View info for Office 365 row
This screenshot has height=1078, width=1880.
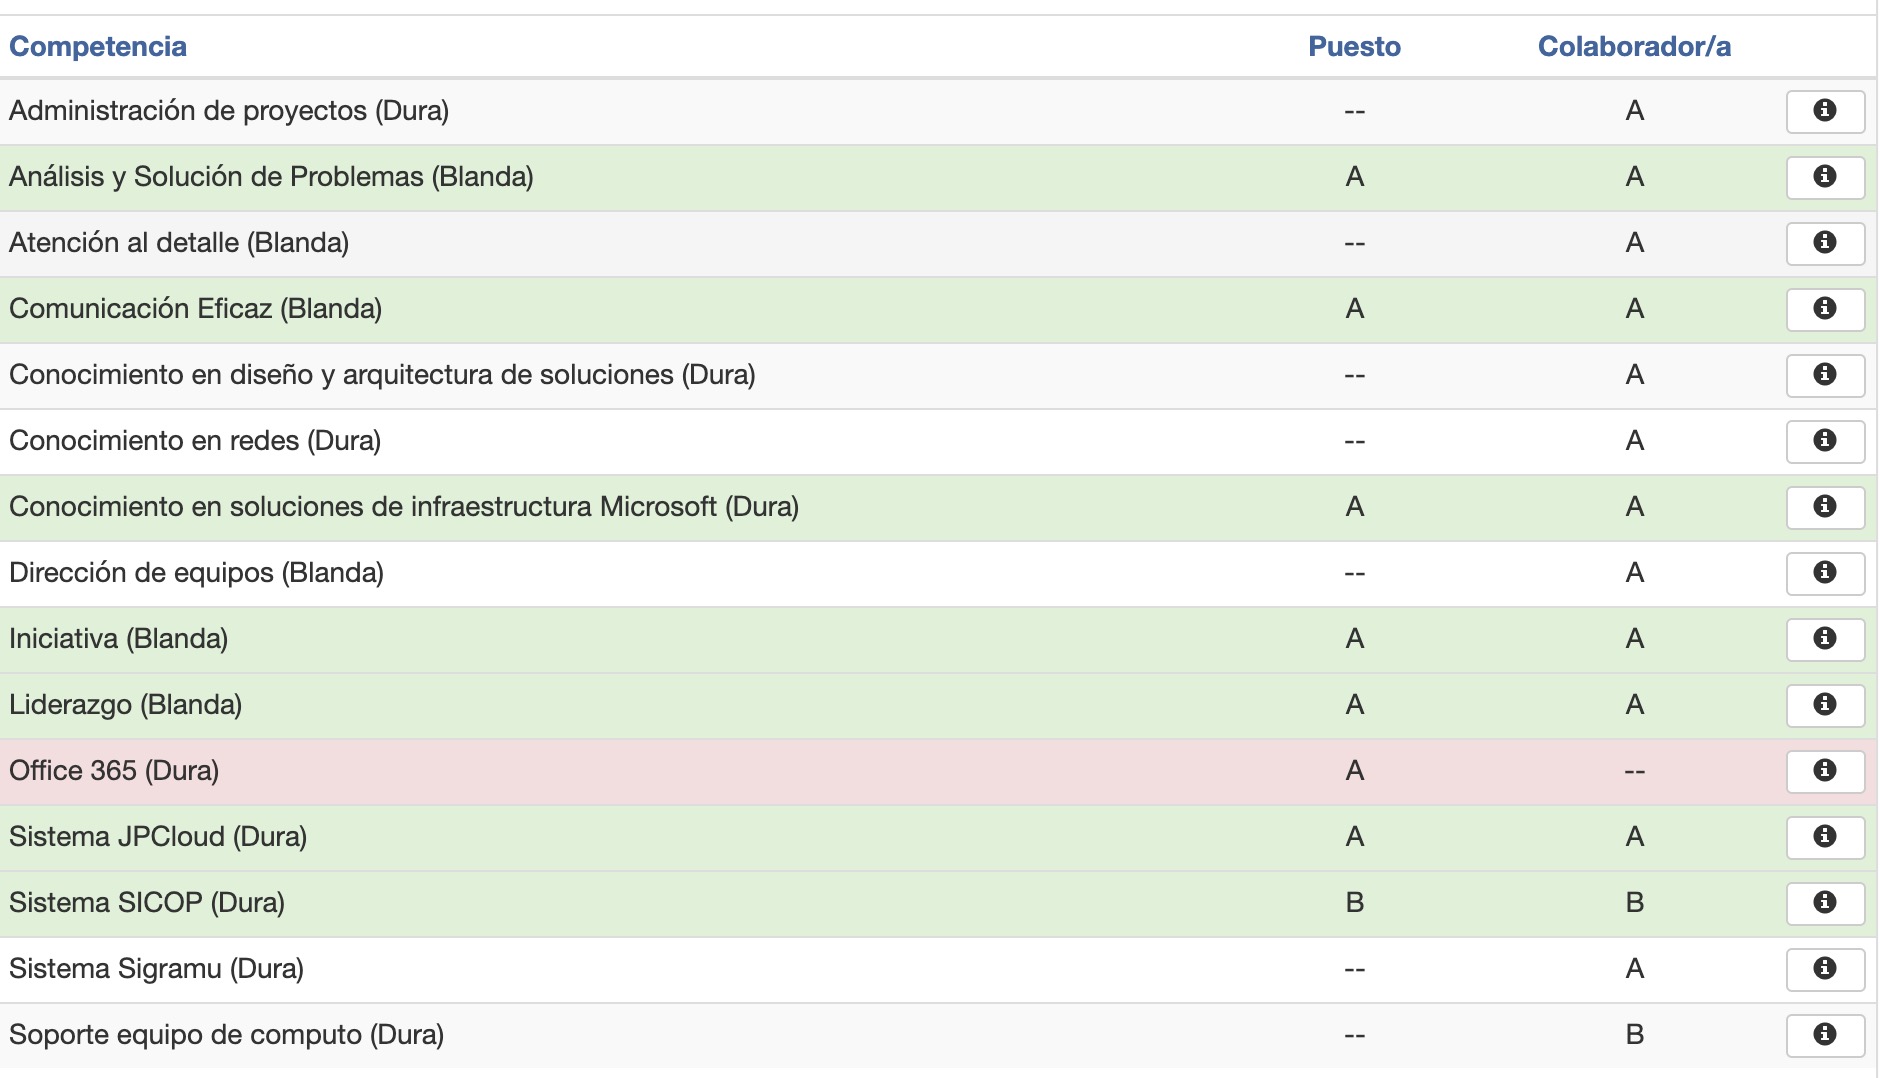1824,771
